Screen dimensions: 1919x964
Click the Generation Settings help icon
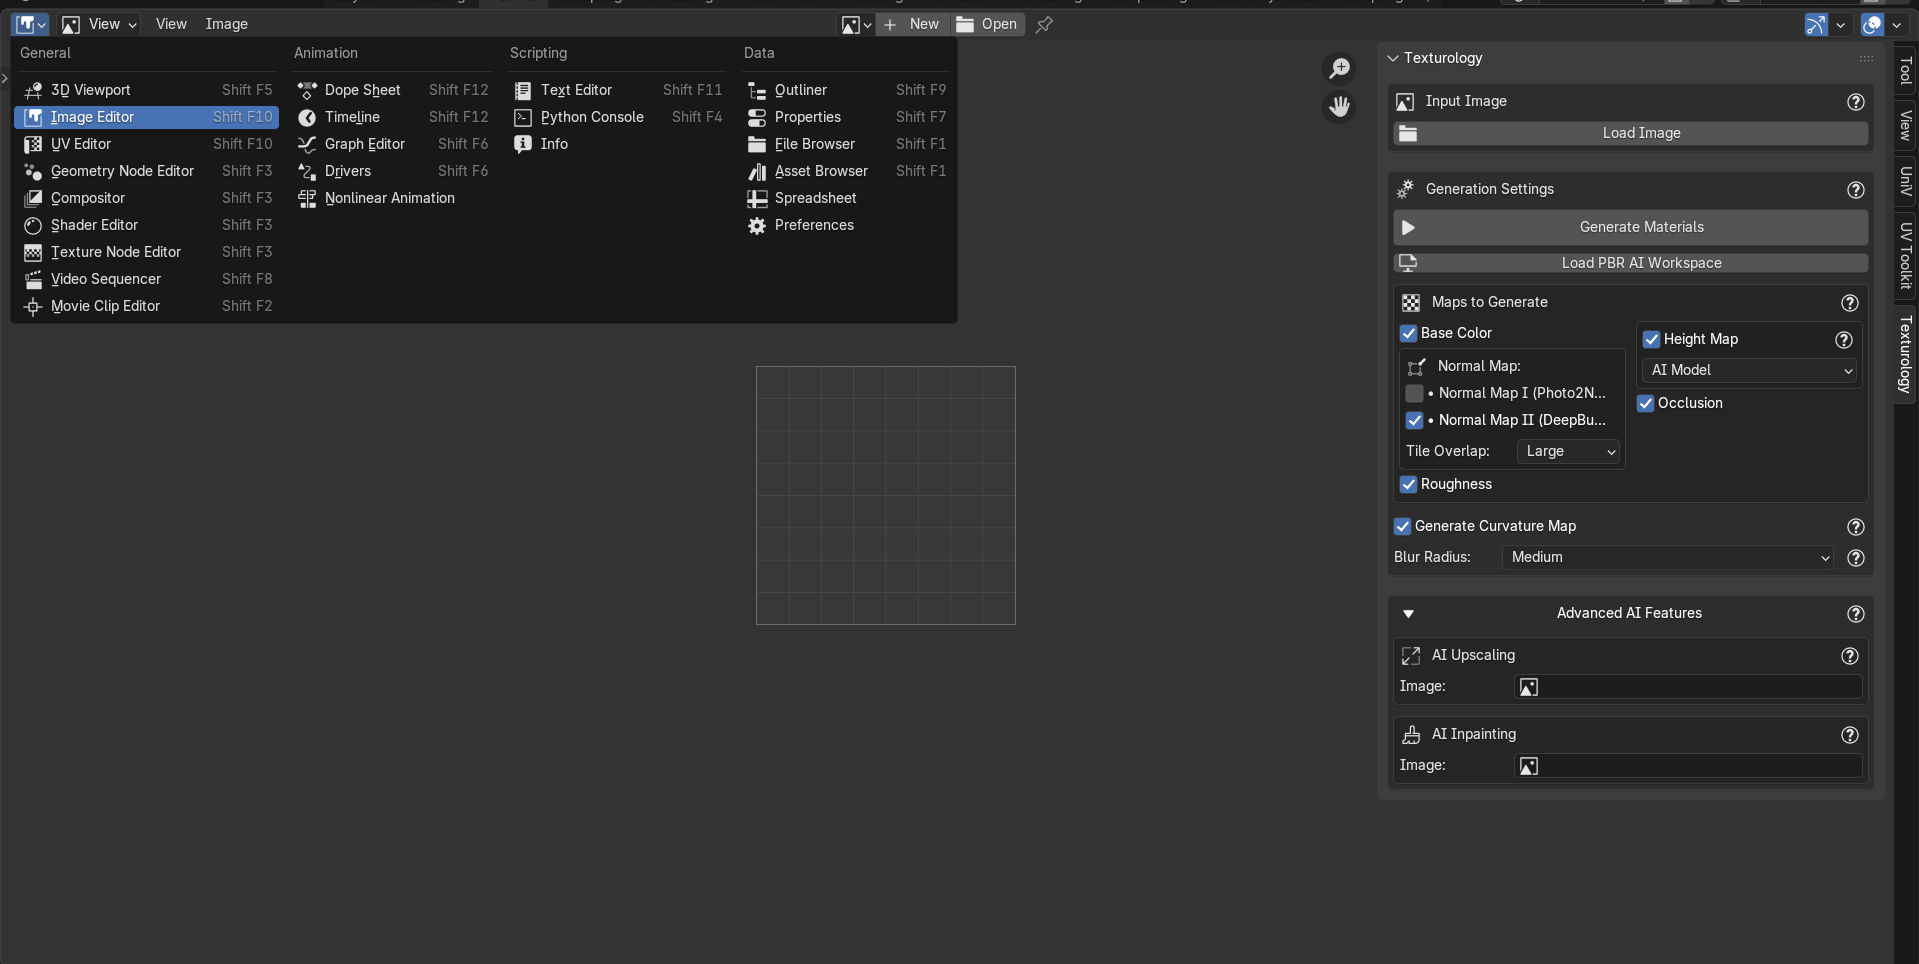(1856, 190)
